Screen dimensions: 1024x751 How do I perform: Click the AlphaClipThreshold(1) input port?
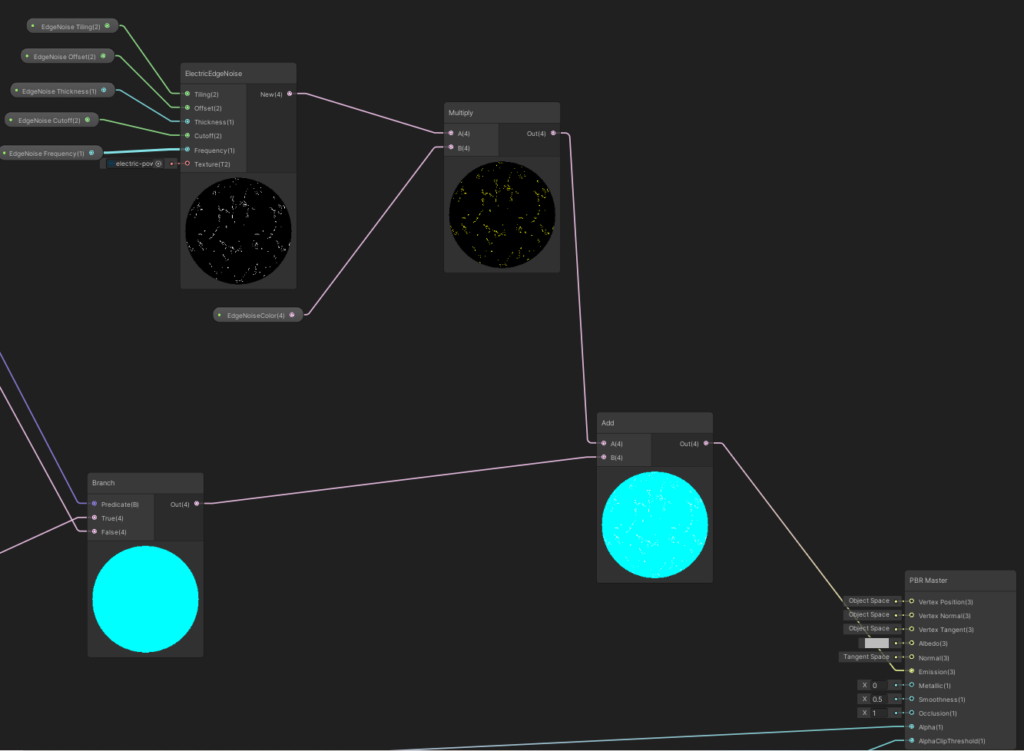point(911,741)
